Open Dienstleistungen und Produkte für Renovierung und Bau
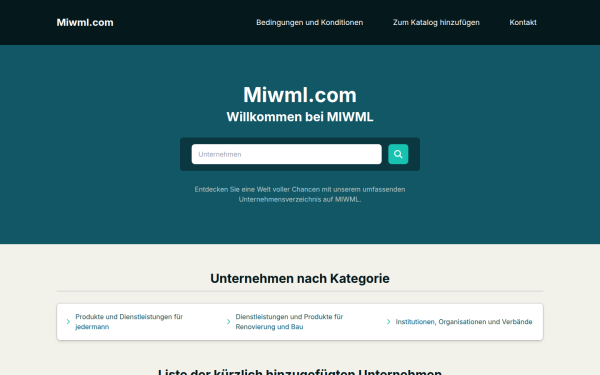The height and width of the screenshot is (375, 600). click(x=289, y=322)
